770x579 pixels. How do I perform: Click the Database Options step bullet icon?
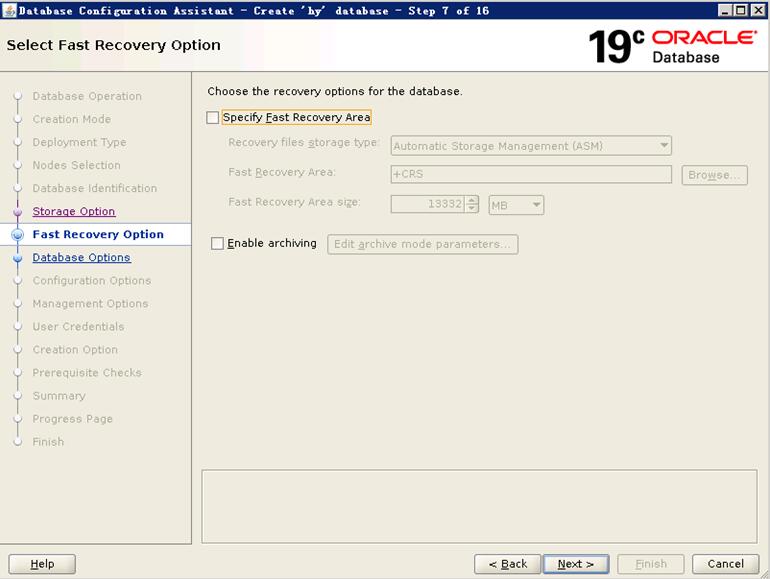[x=18, y=258]
